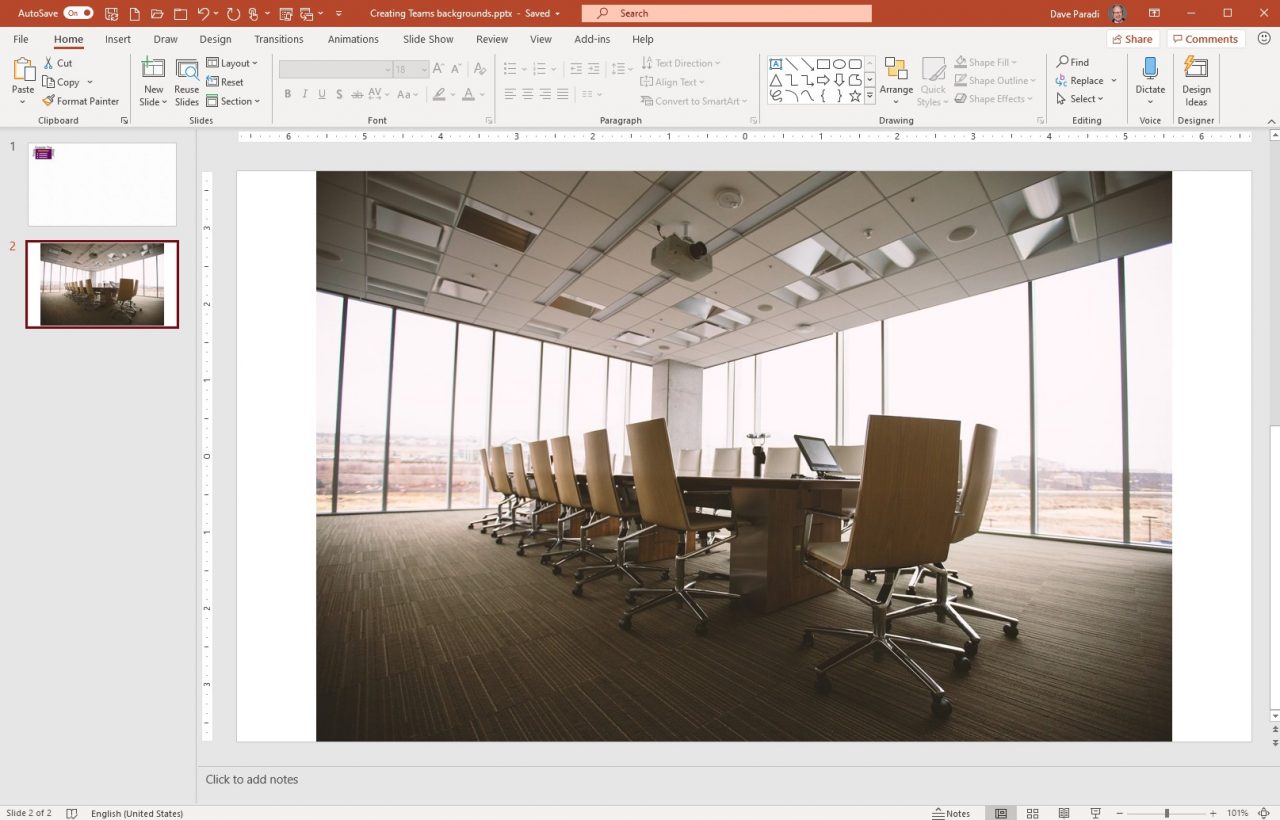Switch to Slide Sorter view icon
The height and width of the screenshot is (820, 1280).
1032,813
